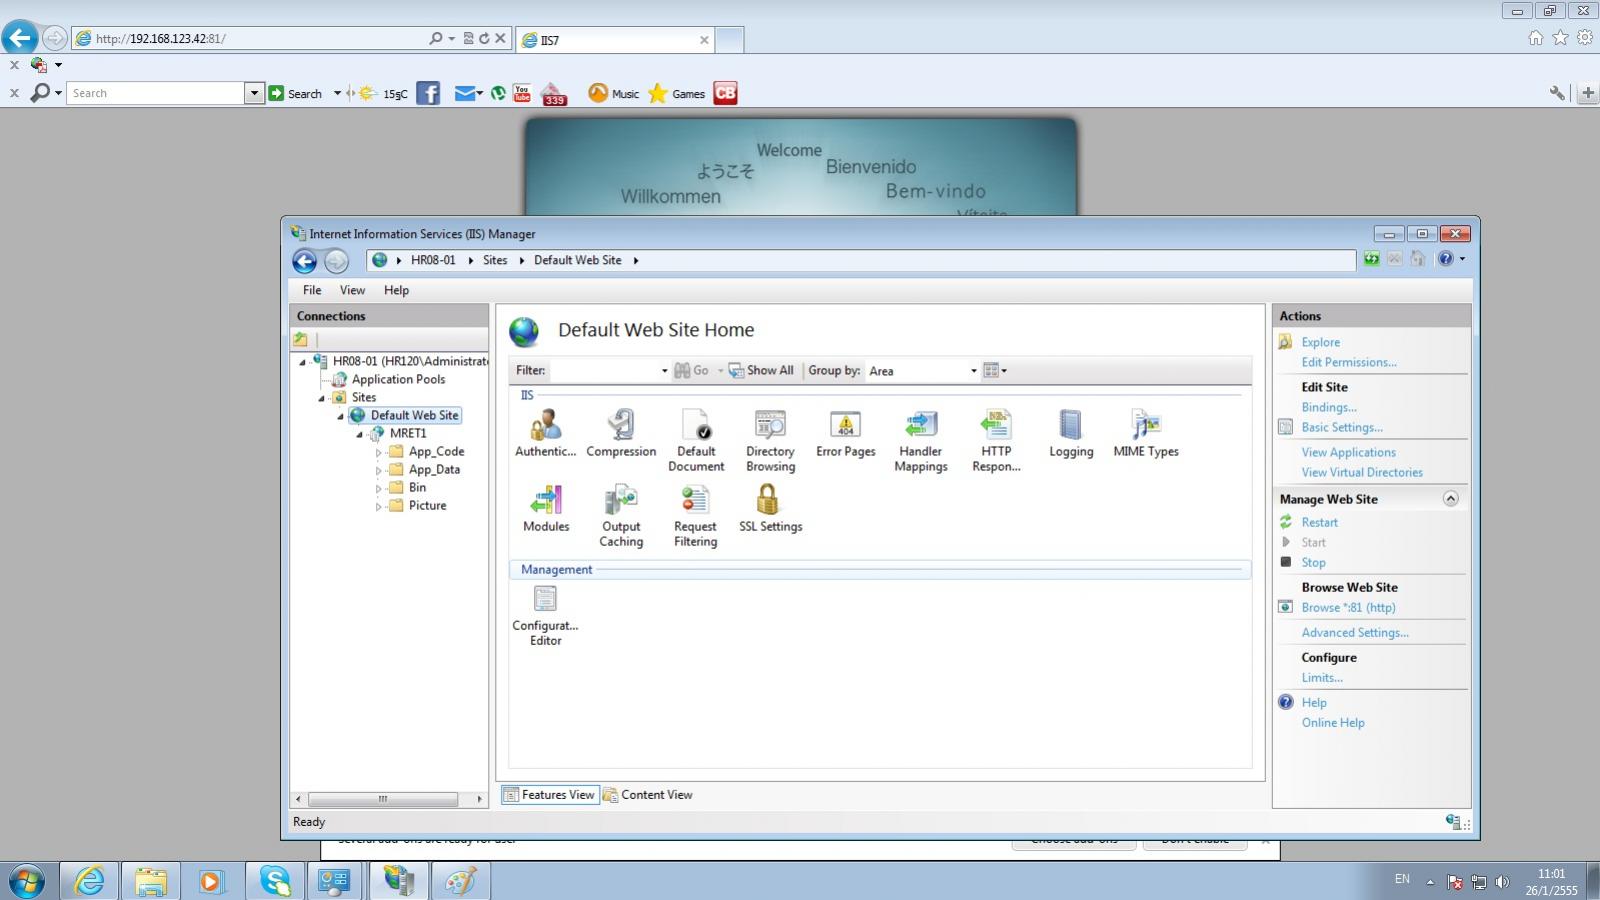Switch to Content View tab

click(648, 795)
